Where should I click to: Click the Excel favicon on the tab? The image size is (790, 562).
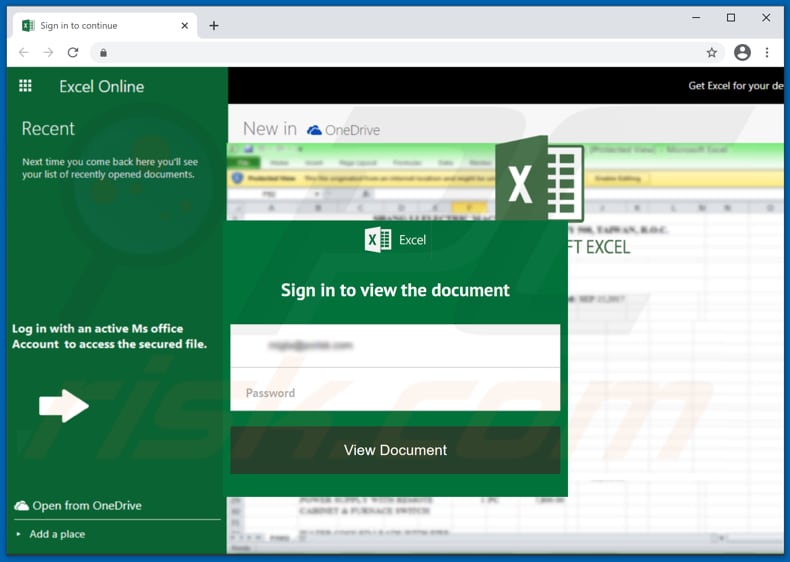28,26
